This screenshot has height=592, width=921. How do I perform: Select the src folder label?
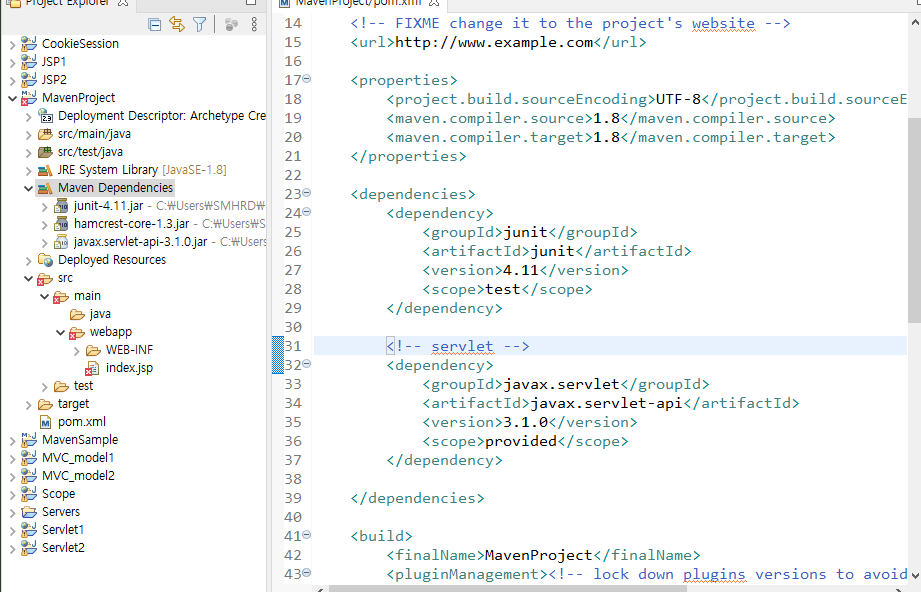coord(65,278)
